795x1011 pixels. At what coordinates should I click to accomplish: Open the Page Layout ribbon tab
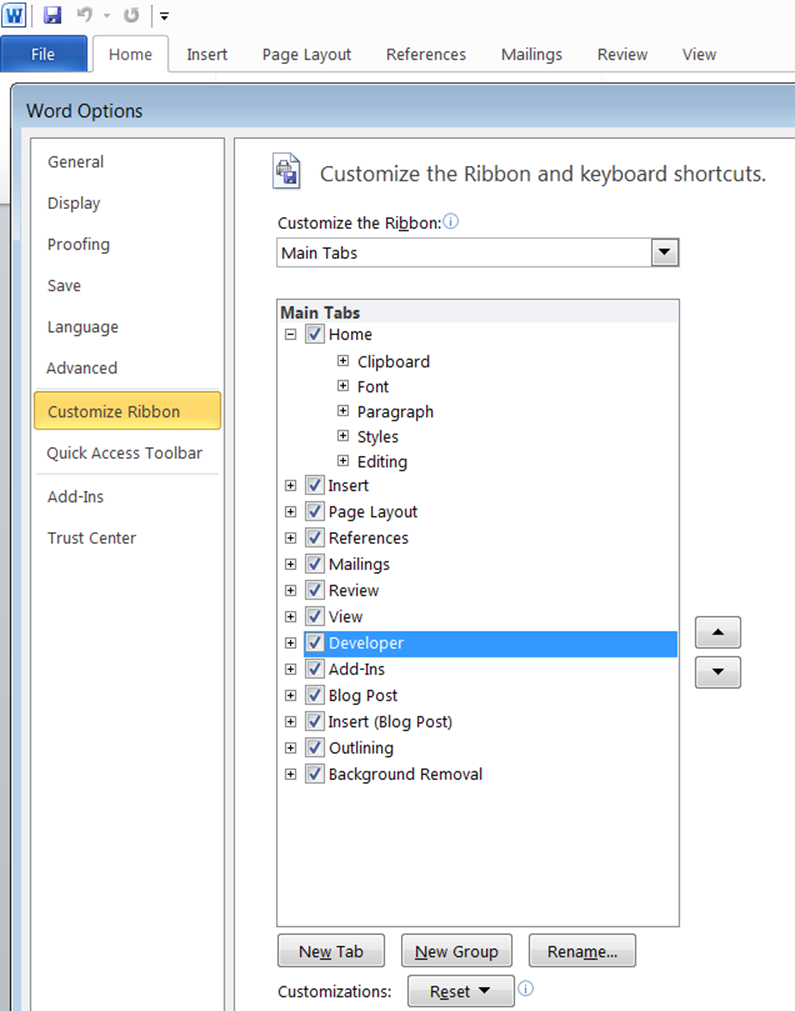[x=306, y=54]
